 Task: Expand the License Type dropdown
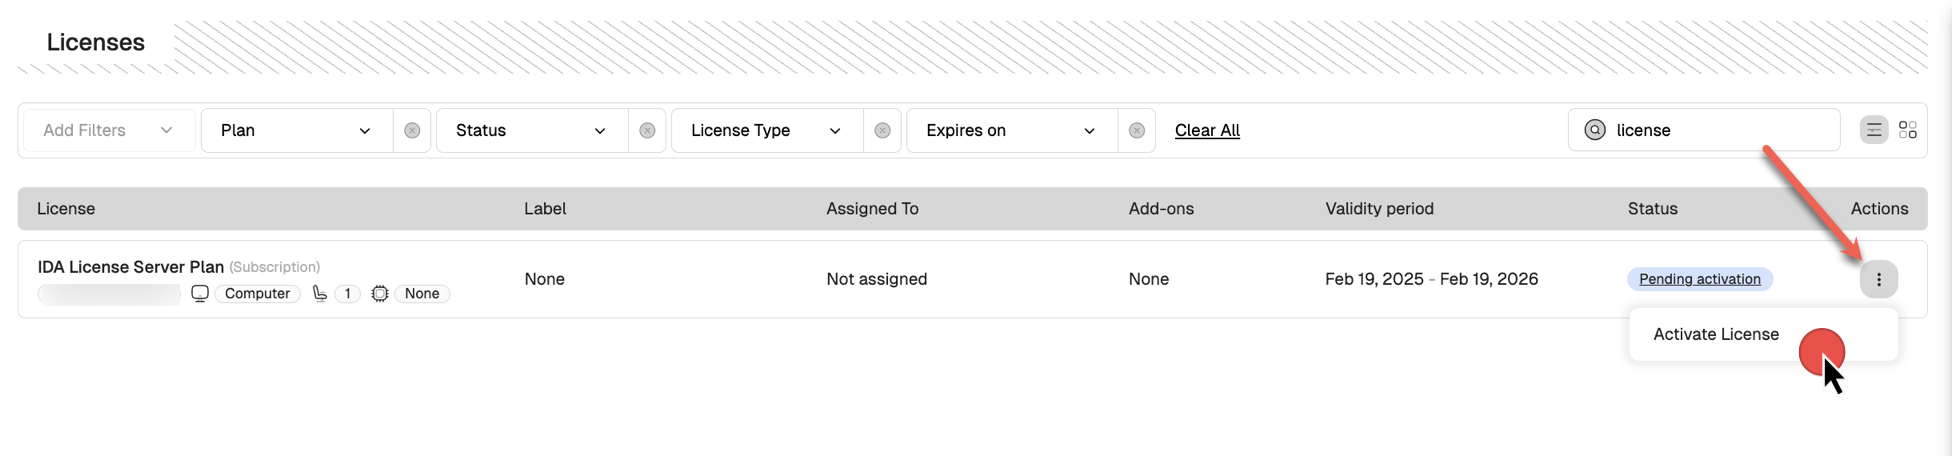pos(766,131)
